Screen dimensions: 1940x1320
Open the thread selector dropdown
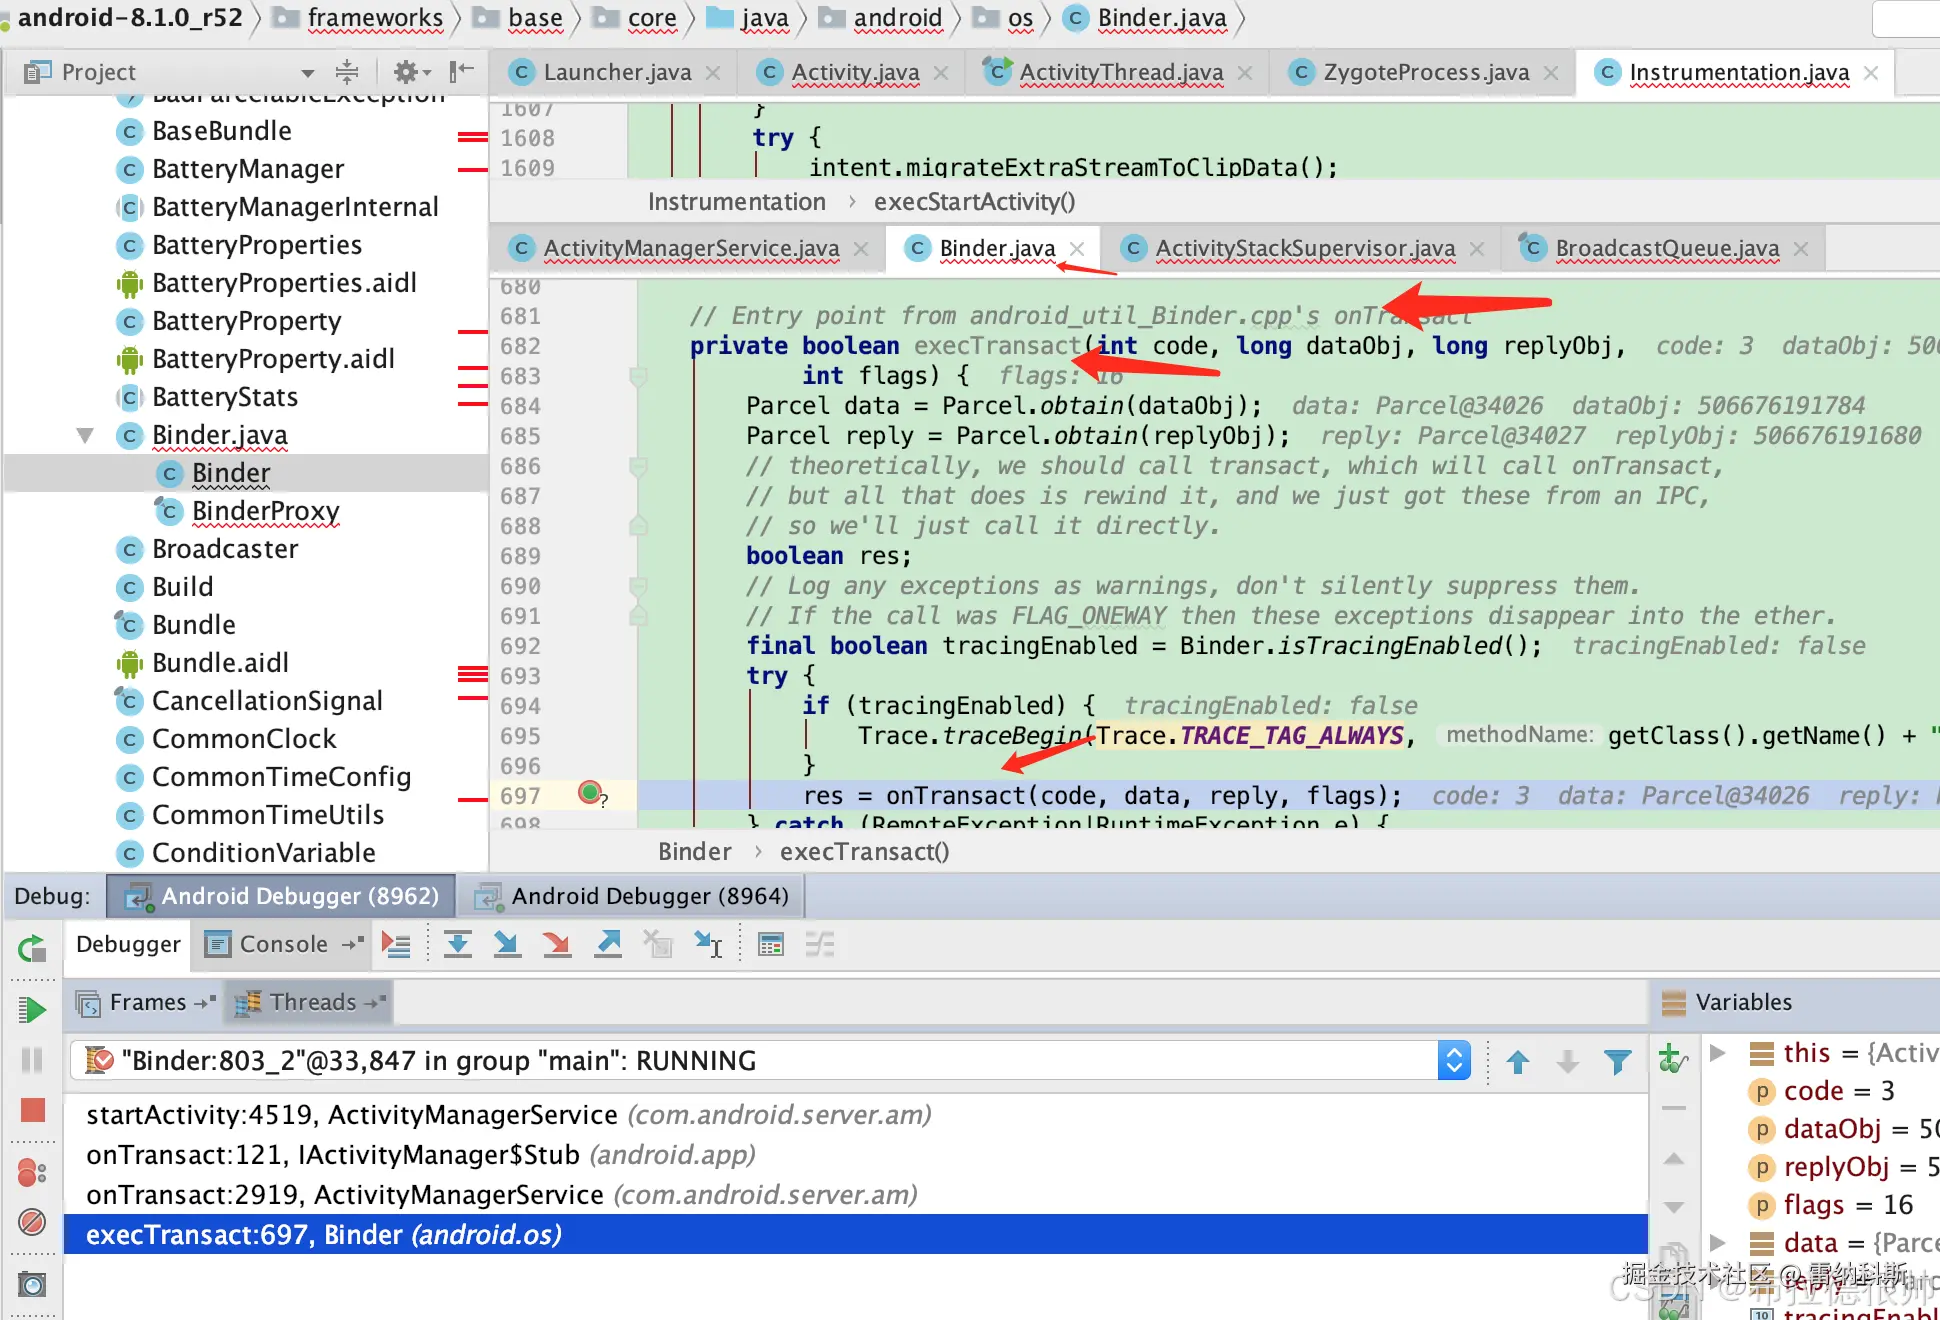click(1454, 1061)
